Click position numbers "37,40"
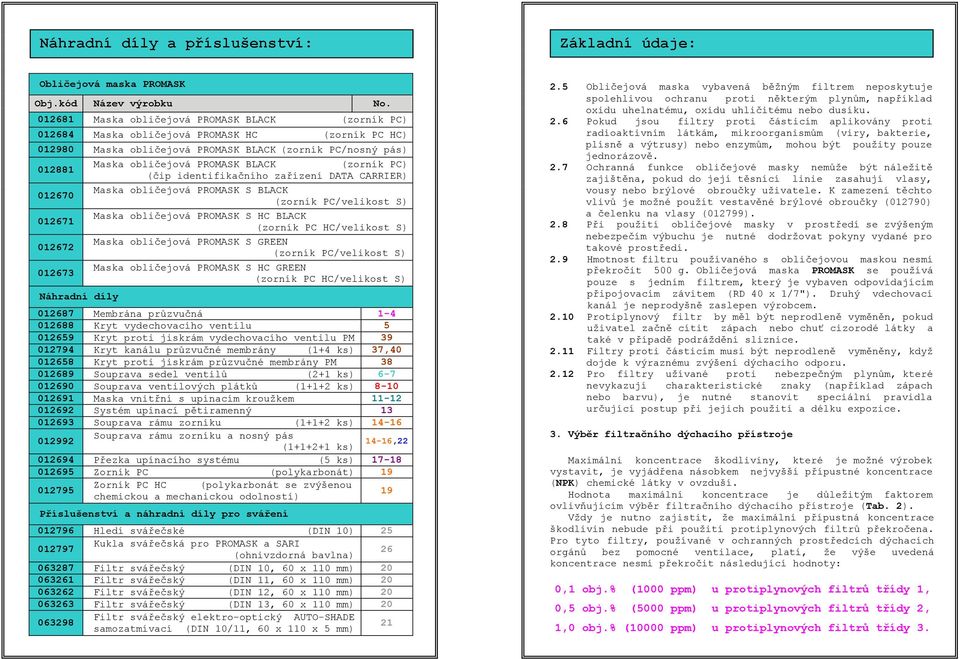 click(386, 350)
